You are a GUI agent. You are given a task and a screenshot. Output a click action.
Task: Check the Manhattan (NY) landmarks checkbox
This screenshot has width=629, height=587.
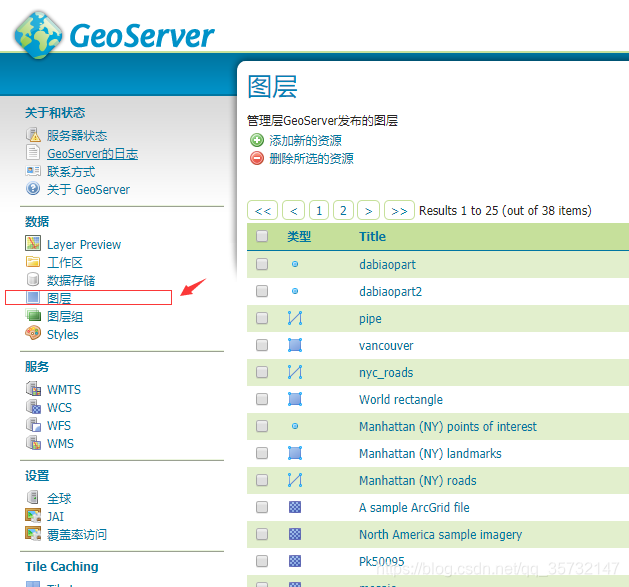[x=262, y=453]
